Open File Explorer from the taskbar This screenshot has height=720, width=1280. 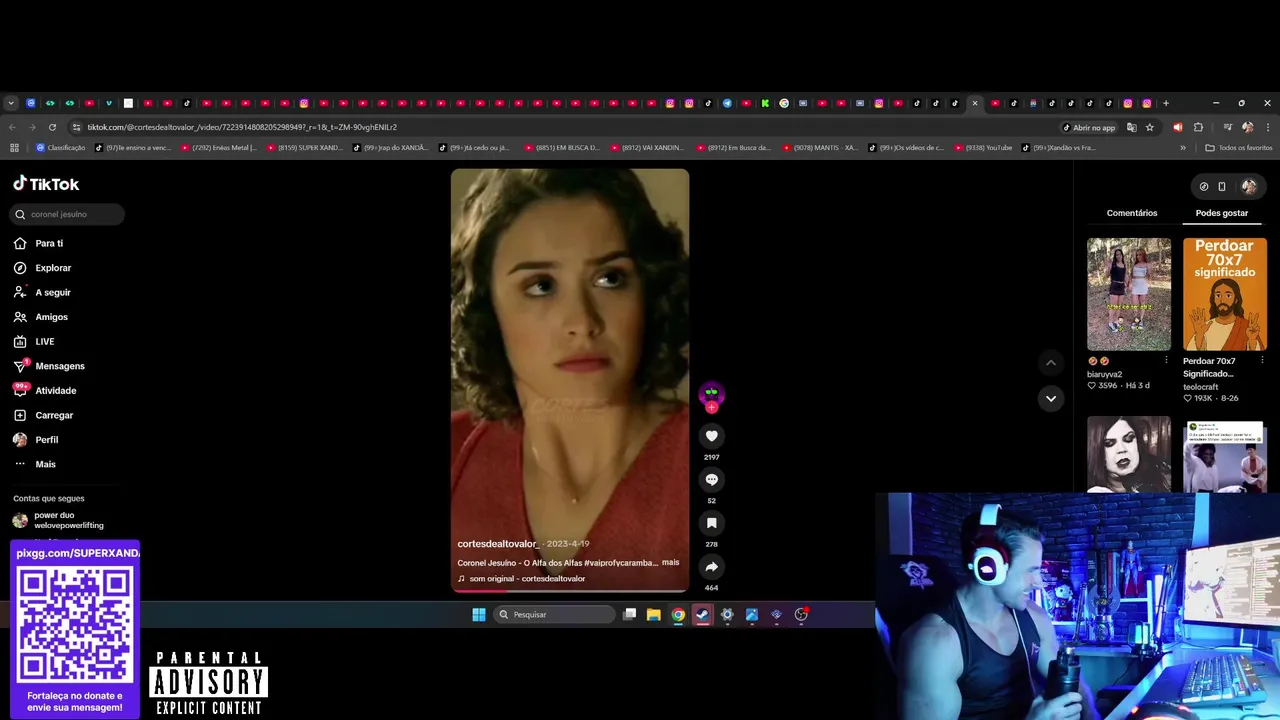pos(653,615)
